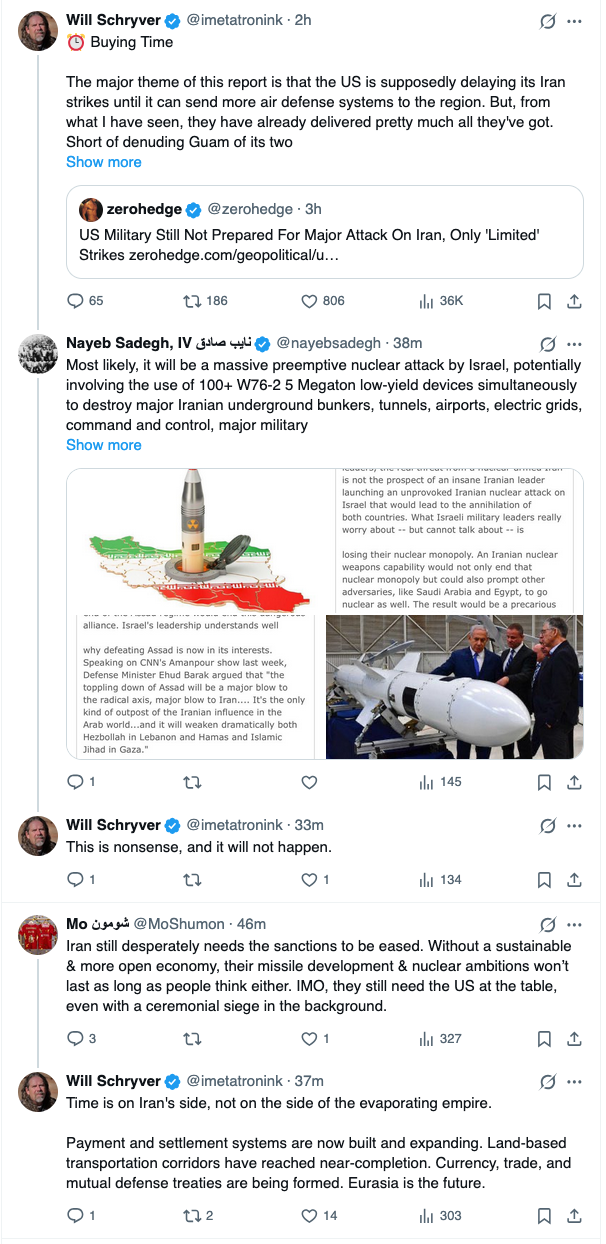Toggle bookmark on the Buying Time tweet

[544, 300]
